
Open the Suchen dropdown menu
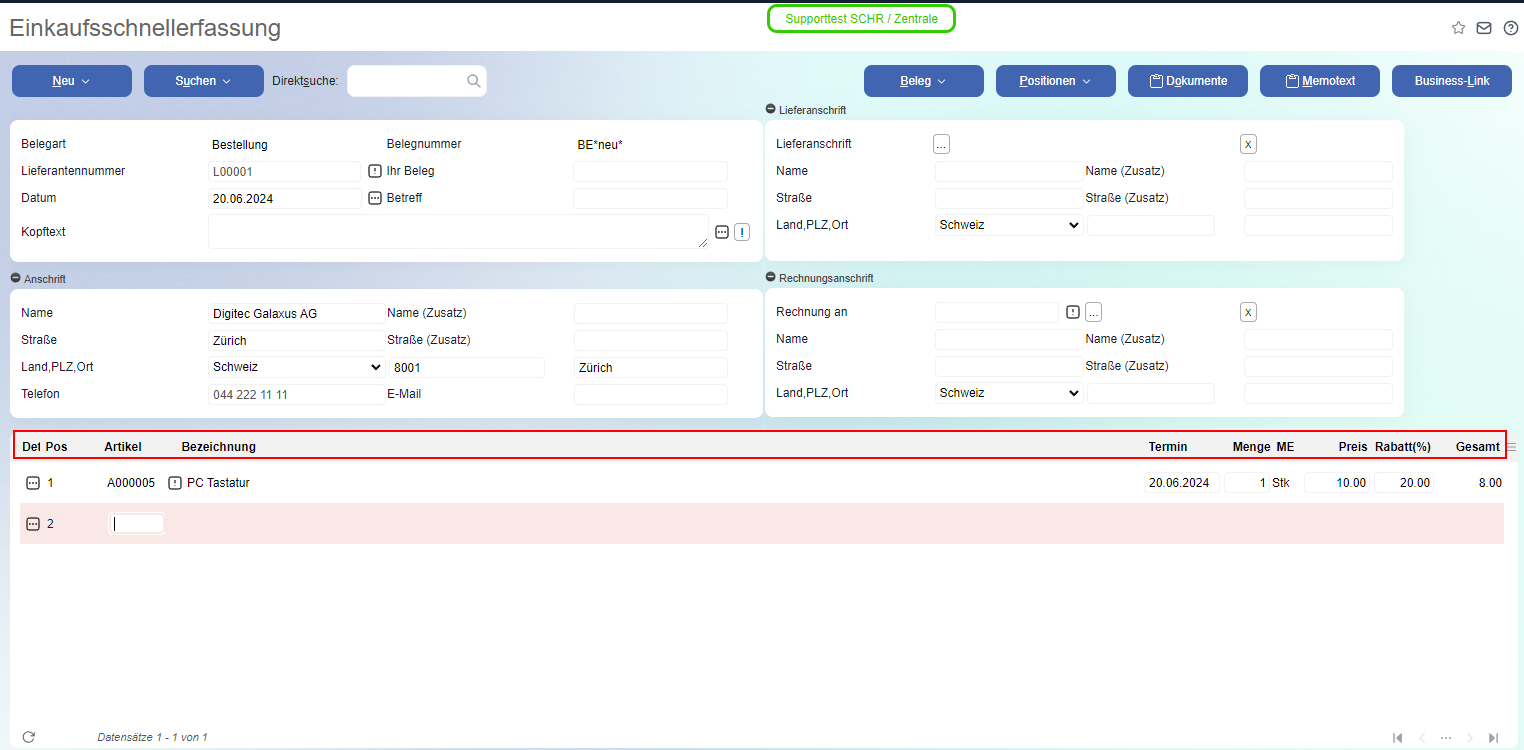(204, 81)
